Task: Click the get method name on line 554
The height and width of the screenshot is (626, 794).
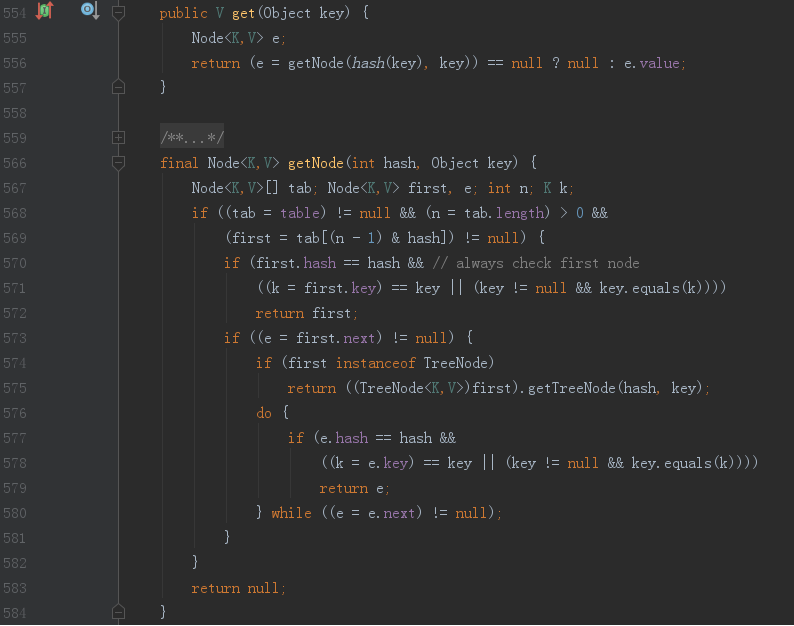Action: click(243, 13)
